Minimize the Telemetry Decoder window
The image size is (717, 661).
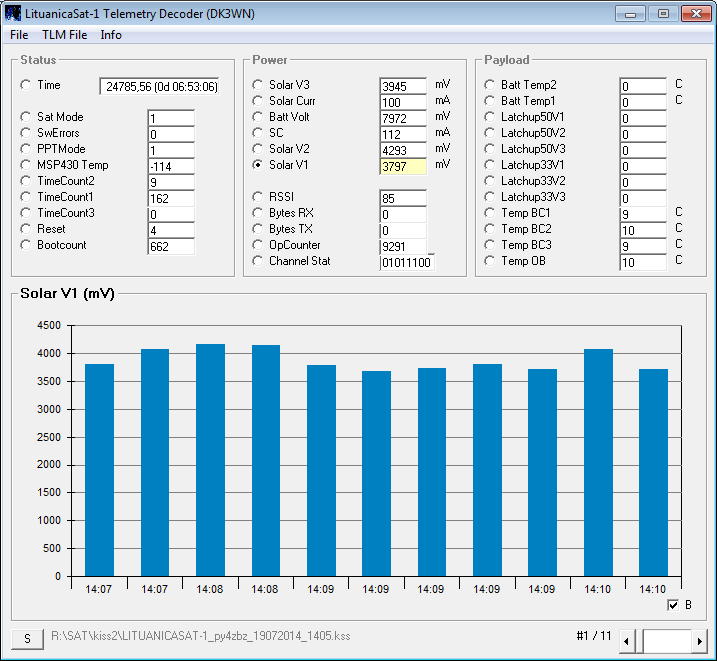[x=630, y=14]
